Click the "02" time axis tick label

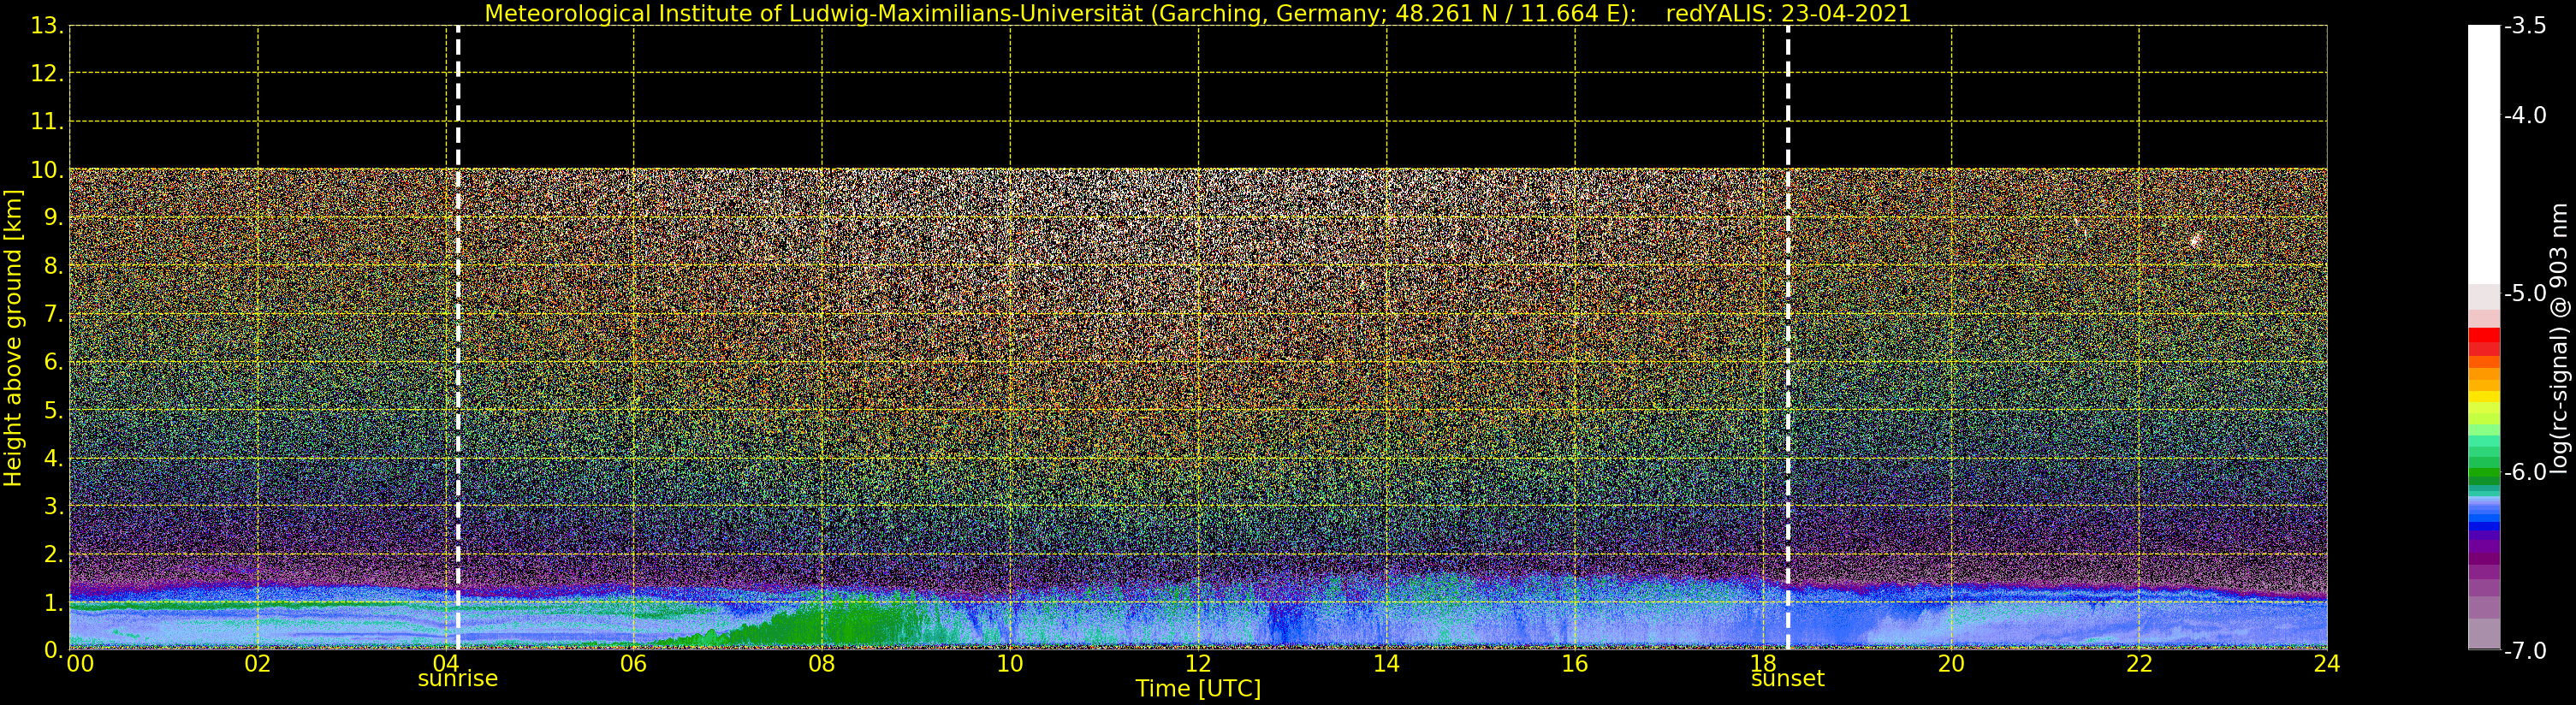[x=258, y=663]
